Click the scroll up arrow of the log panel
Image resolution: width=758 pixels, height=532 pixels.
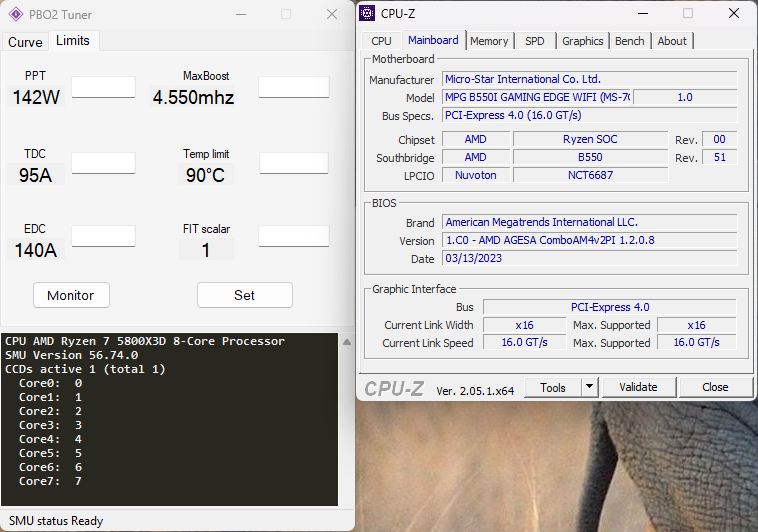coord(347,342)
